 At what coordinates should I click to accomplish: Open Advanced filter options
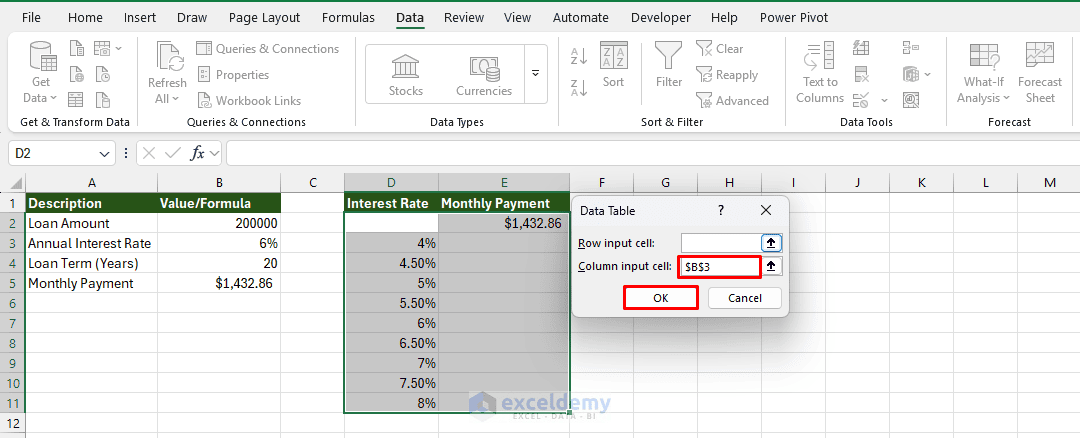pos(731,101)
